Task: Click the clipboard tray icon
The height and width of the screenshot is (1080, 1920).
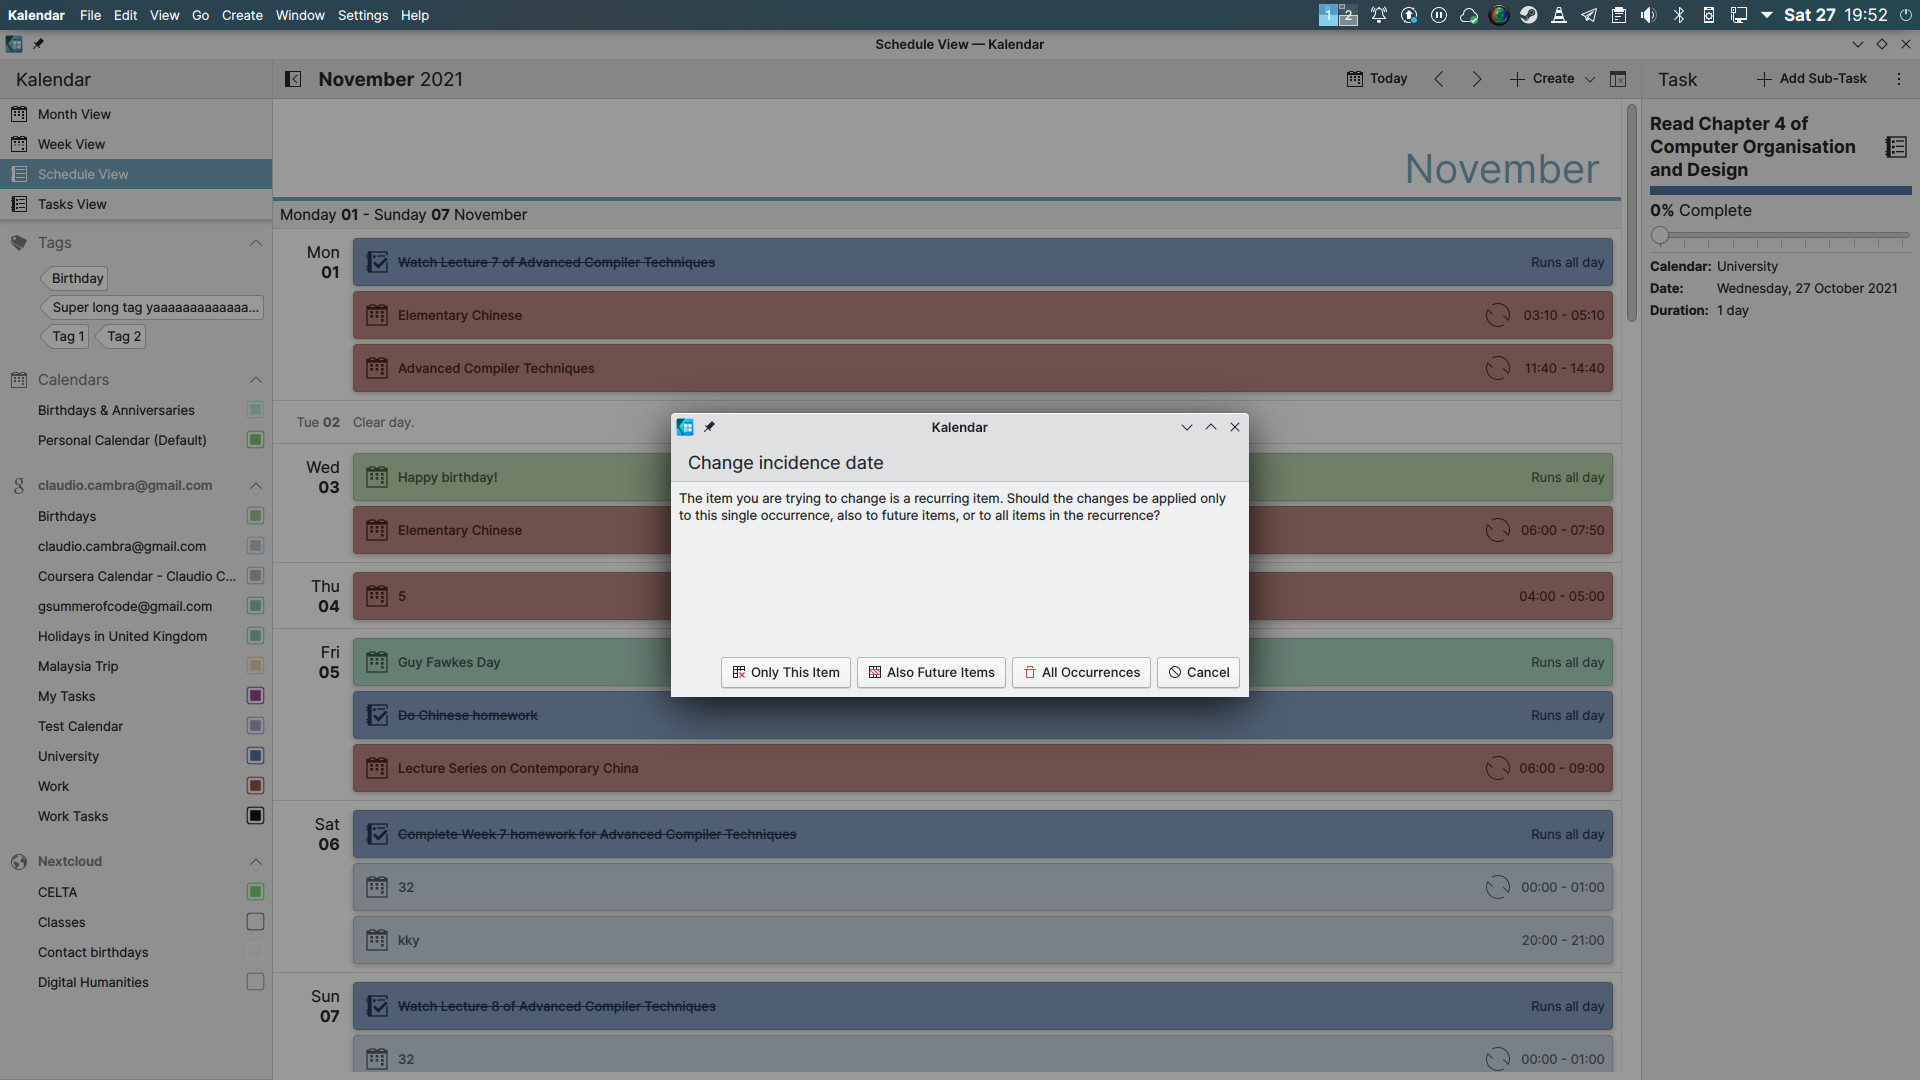Action: point(1619,15)
